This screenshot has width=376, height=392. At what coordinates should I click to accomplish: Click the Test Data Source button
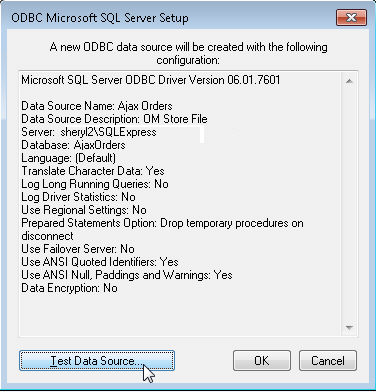coord(97,360)
